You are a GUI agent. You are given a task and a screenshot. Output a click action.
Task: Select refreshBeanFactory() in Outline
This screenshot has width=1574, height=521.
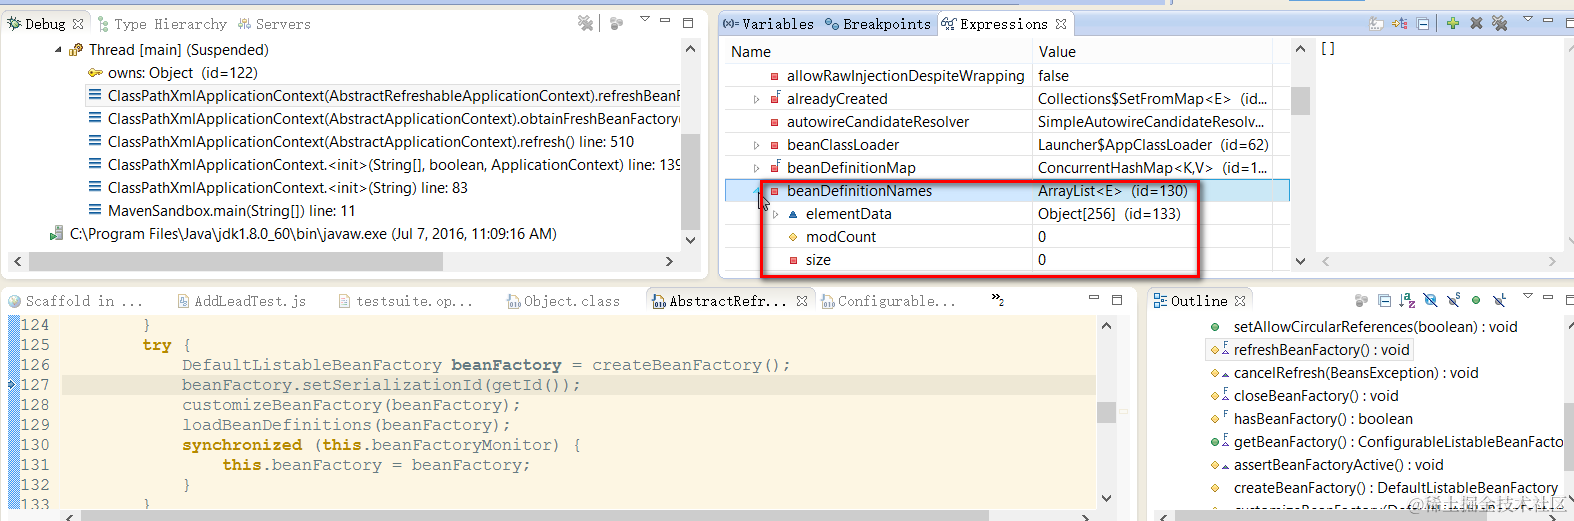[x=1309, y=350]
